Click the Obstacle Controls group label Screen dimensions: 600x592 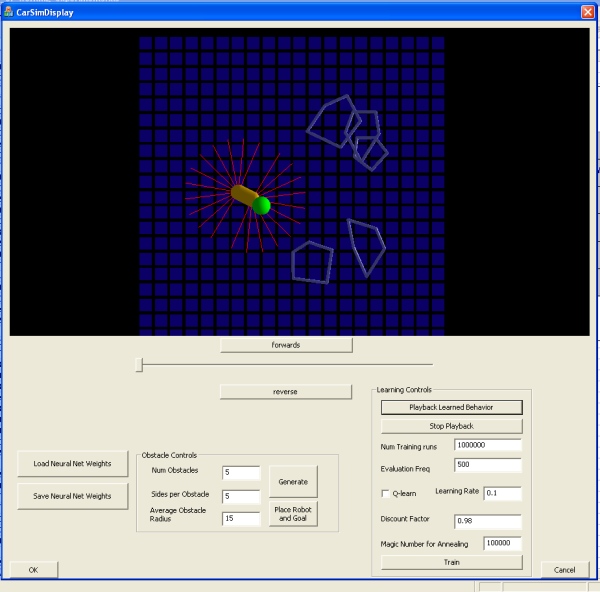pyautogui.click(x=169, y=455)
